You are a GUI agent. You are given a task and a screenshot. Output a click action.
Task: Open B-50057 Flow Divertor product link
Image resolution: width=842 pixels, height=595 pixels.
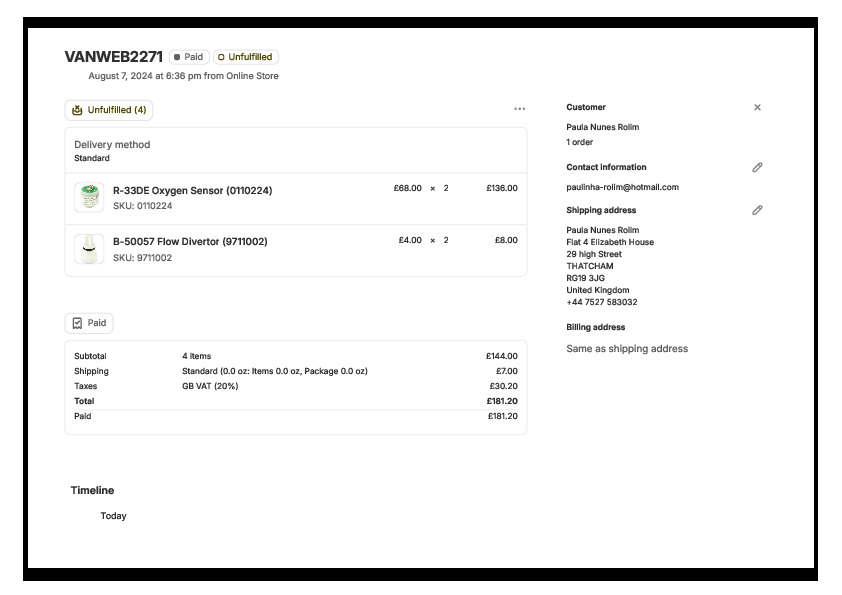click(x=190, y=241)
